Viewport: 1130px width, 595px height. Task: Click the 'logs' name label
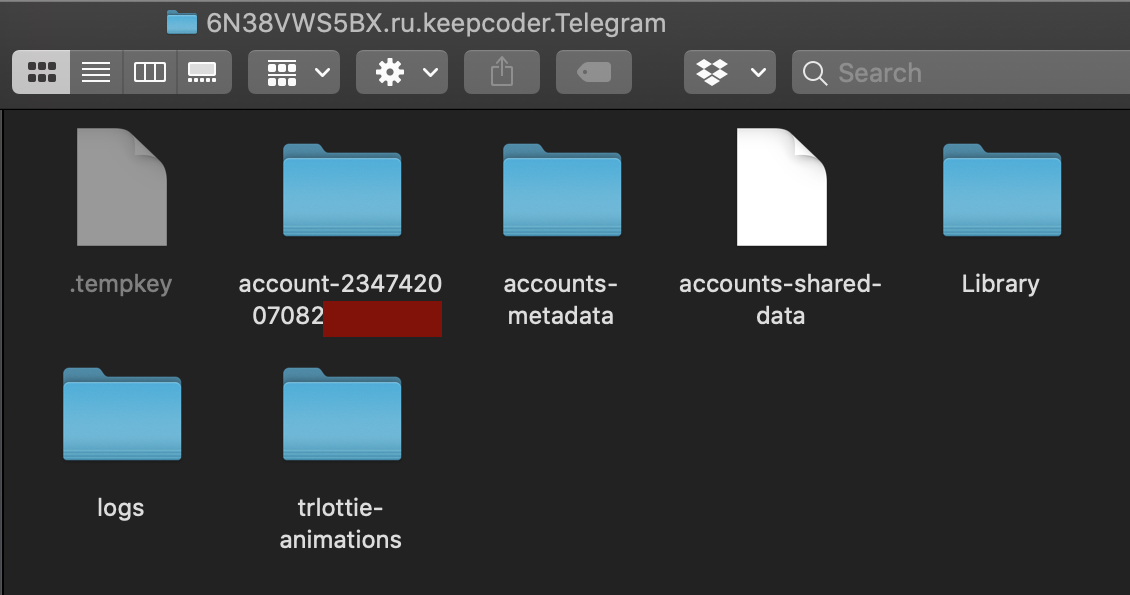(x=120, y=509)
